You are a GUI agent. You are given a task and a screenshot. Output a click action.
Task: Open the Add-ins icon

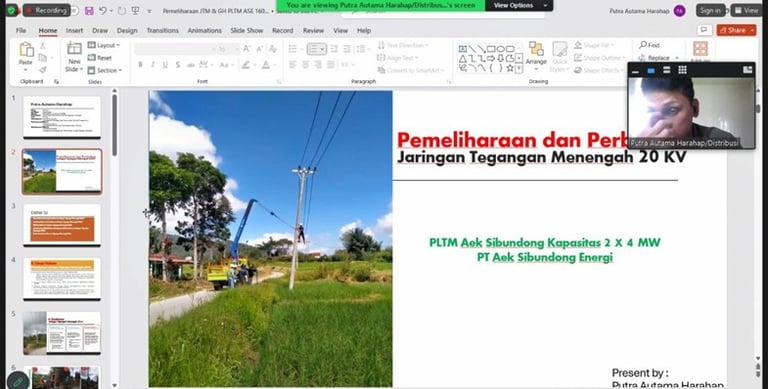(x=700, y=49)
